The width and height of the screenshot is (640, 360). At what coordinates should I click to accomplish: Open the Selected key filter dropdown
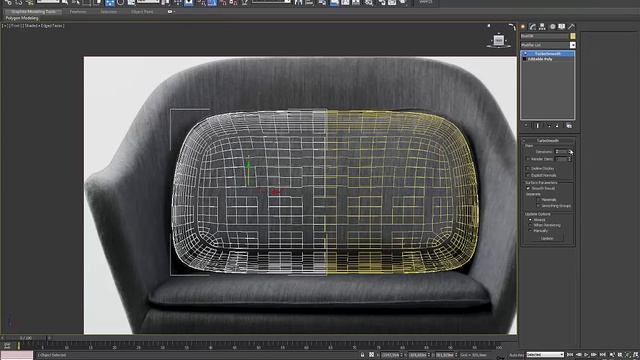tap(545, 355)
